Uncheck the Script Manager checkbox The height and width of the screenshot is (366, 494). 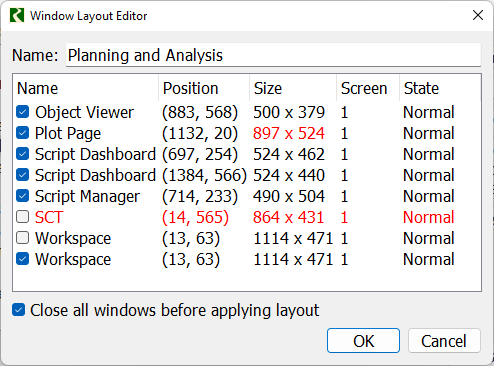click(x=22, y=196)
